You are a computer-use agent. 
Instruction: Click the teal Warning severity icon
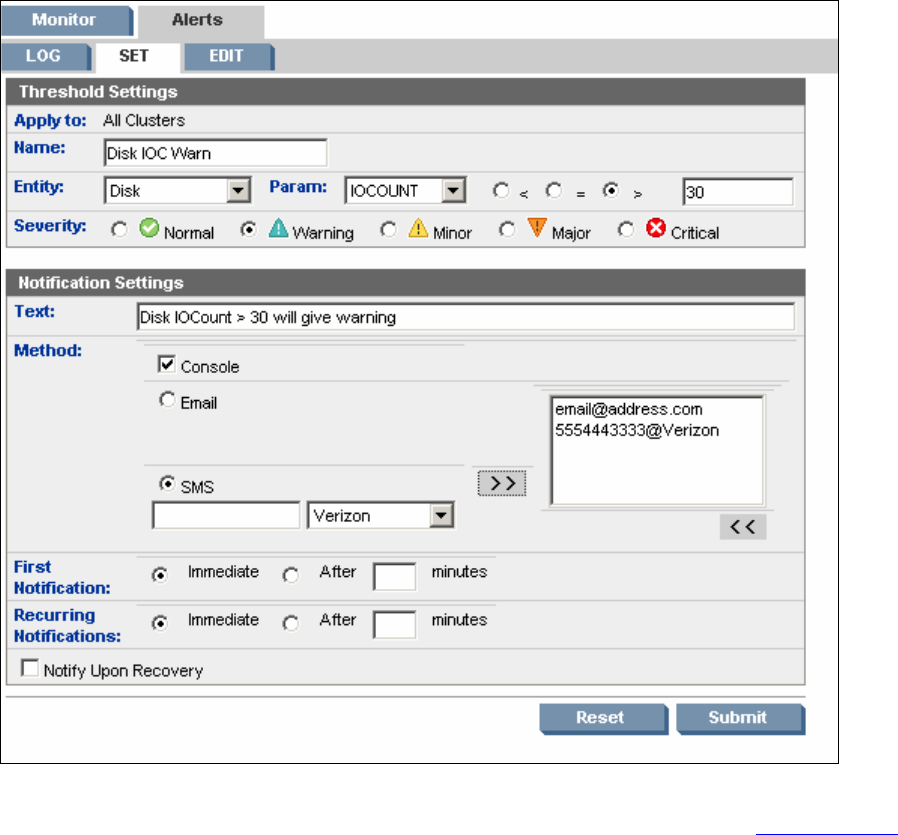click(x=278, y=230)
